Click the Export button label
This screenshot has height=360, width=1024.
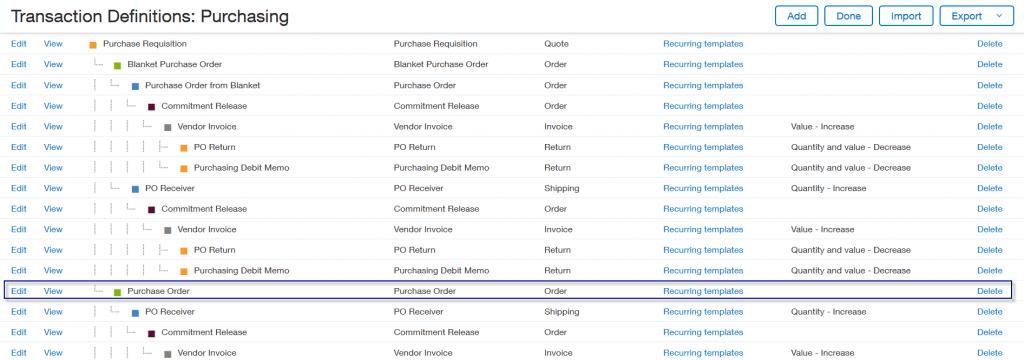pyautogui.click(x=967, y=16)
